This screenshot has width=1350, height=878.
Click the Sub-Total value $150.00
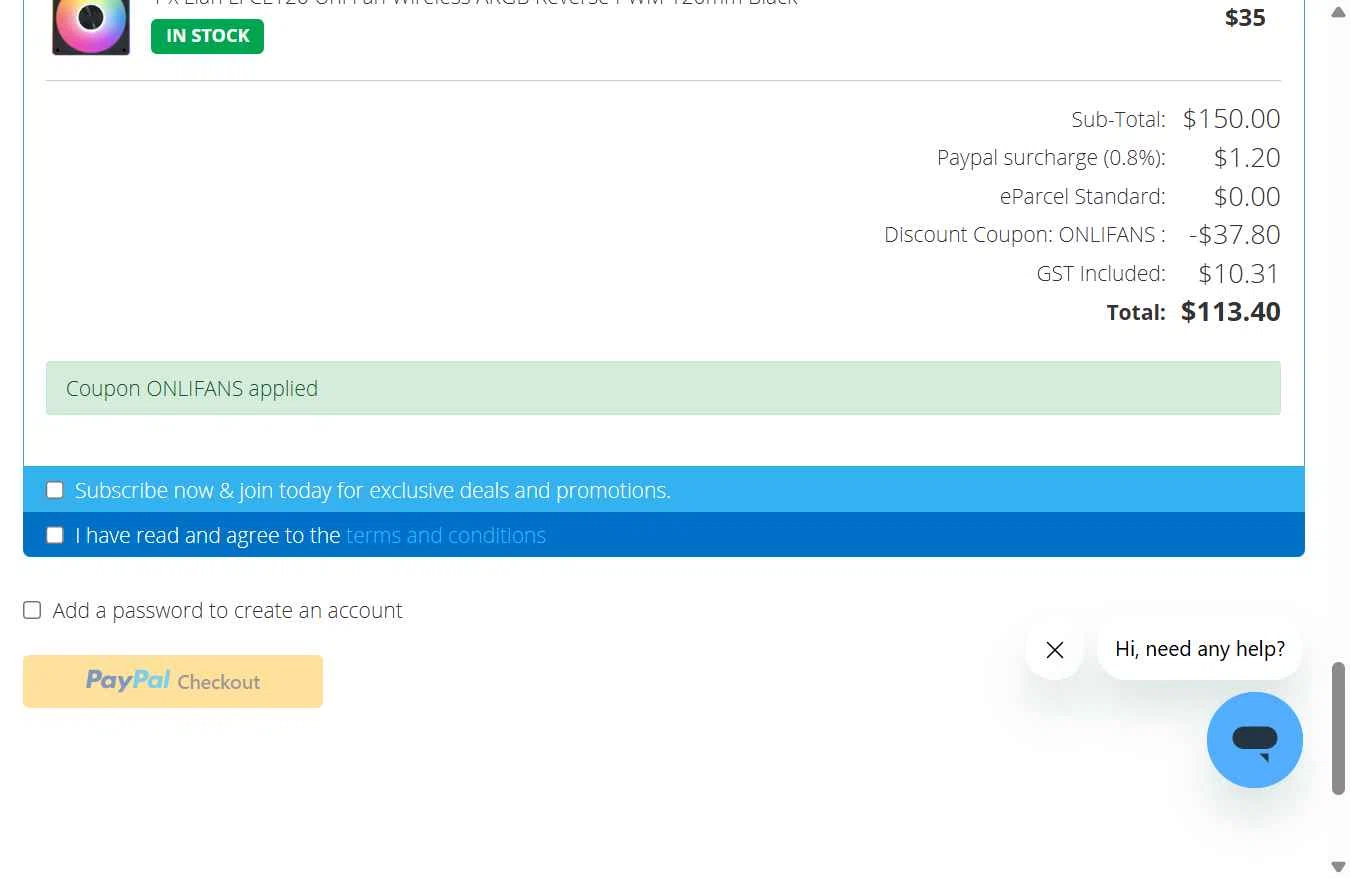pos(1231,119)
